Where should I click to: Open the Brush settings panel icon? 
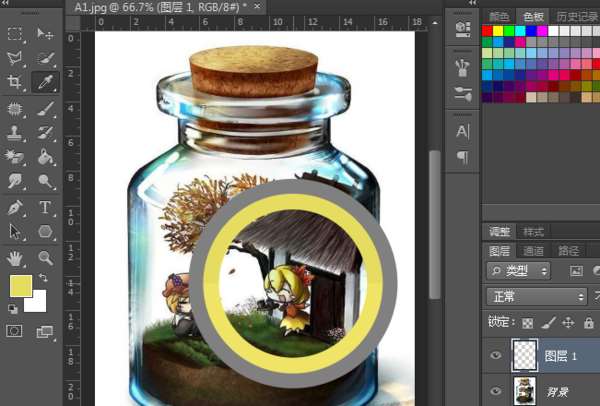coord(463,94)
